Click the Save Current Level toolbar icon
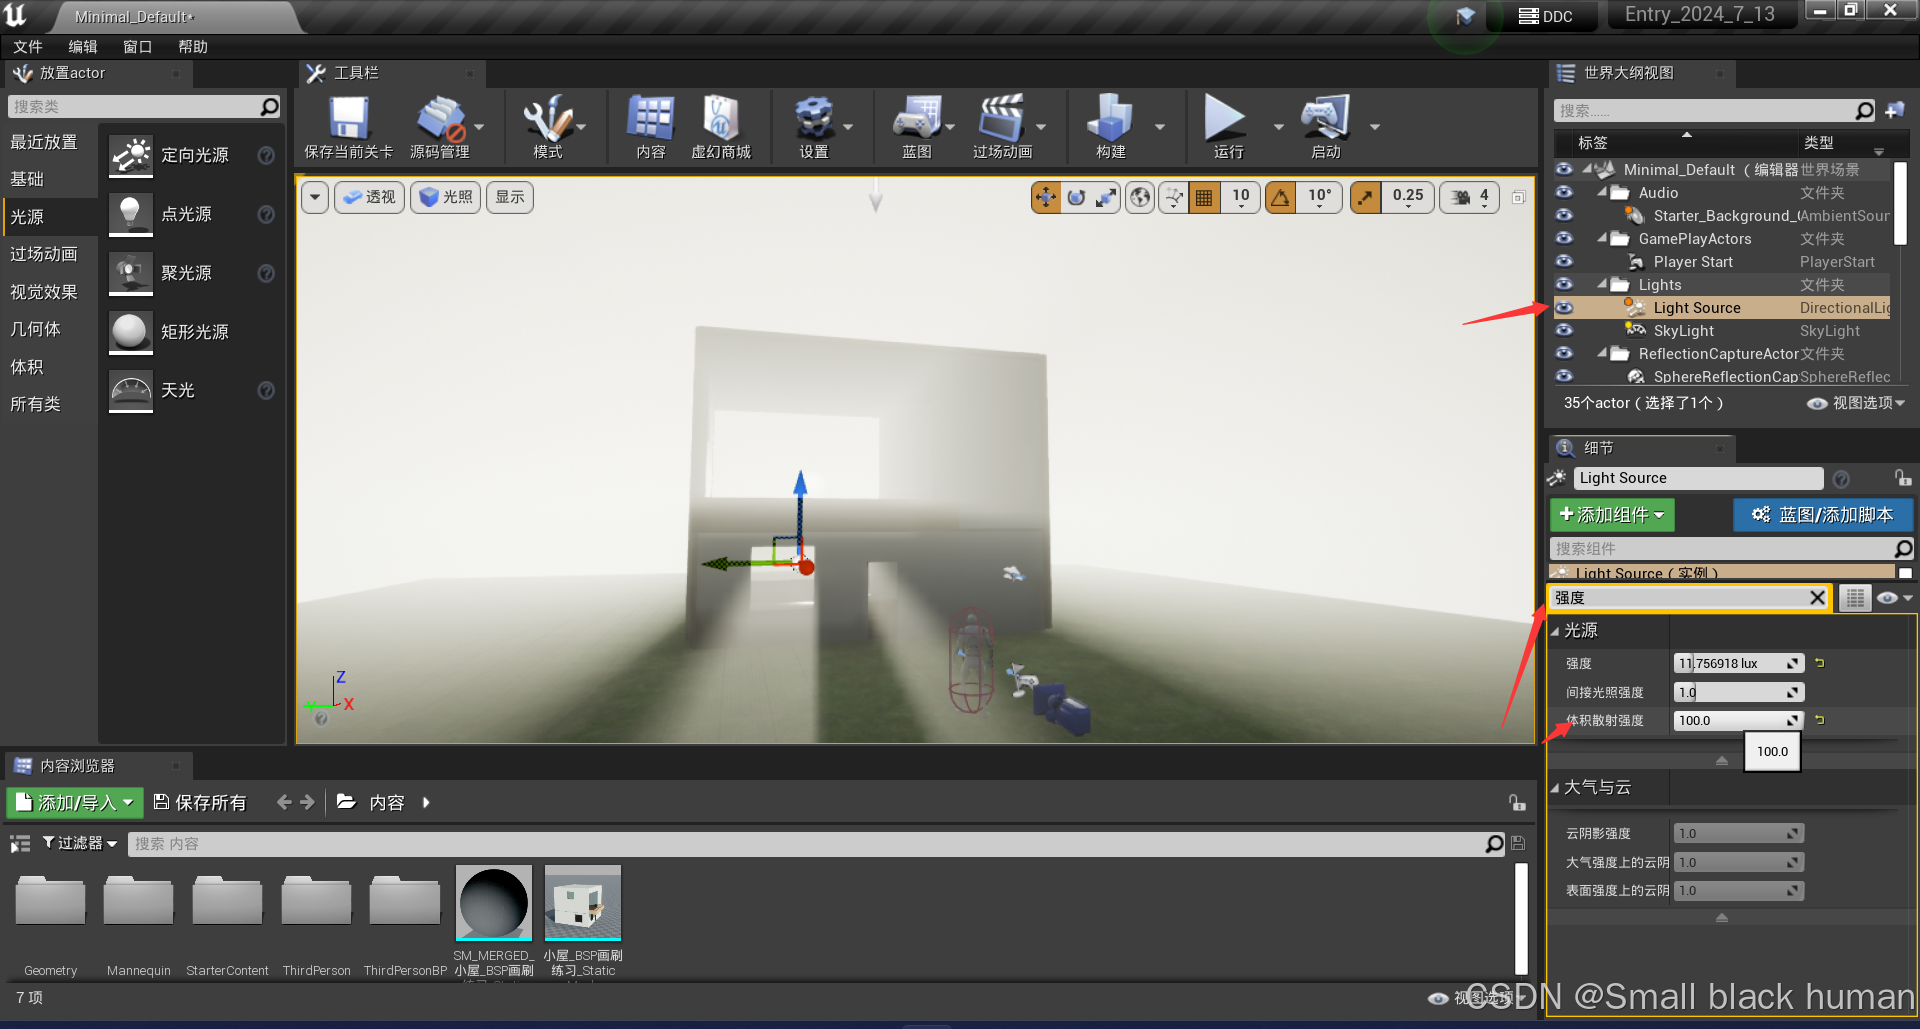The height and width of the screenshot is (1029, 1920). [349, 121]
